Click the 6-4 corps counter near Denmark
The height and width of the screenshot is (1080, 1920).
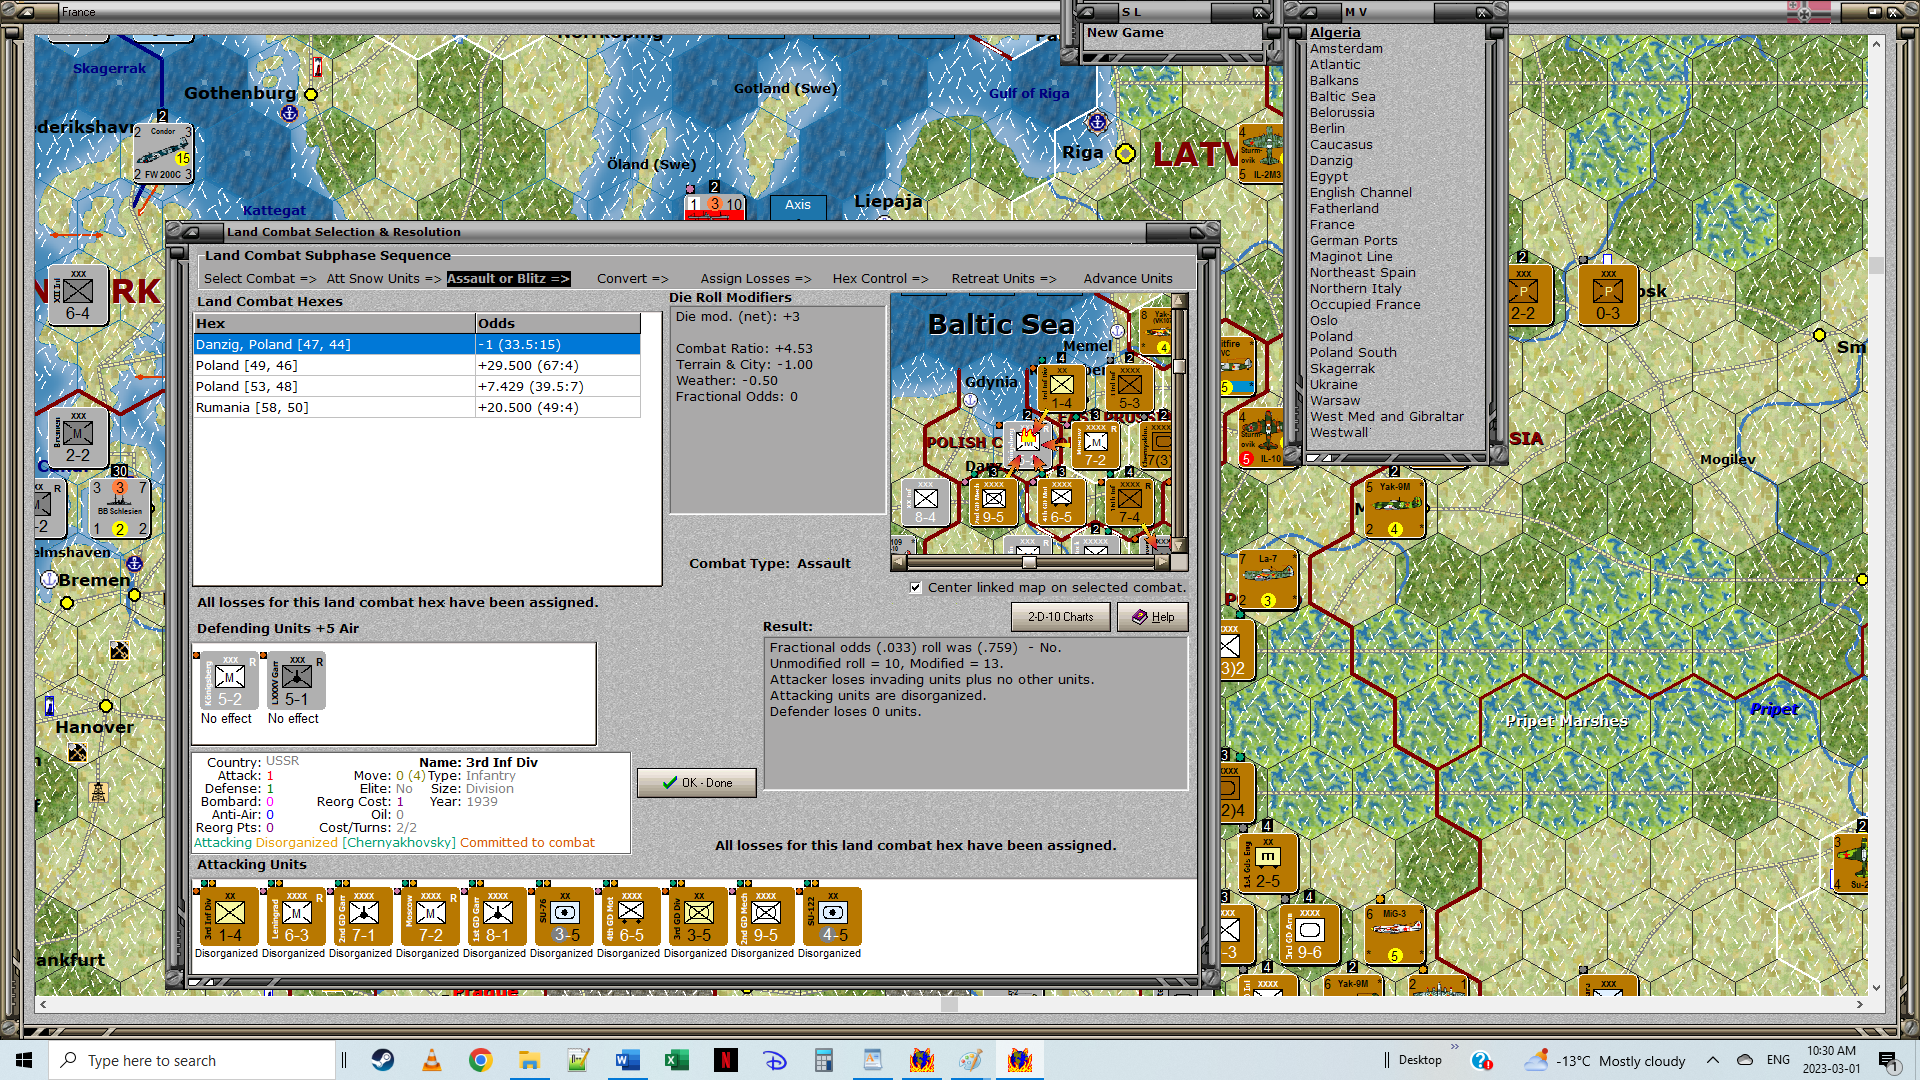click(77, 296)
